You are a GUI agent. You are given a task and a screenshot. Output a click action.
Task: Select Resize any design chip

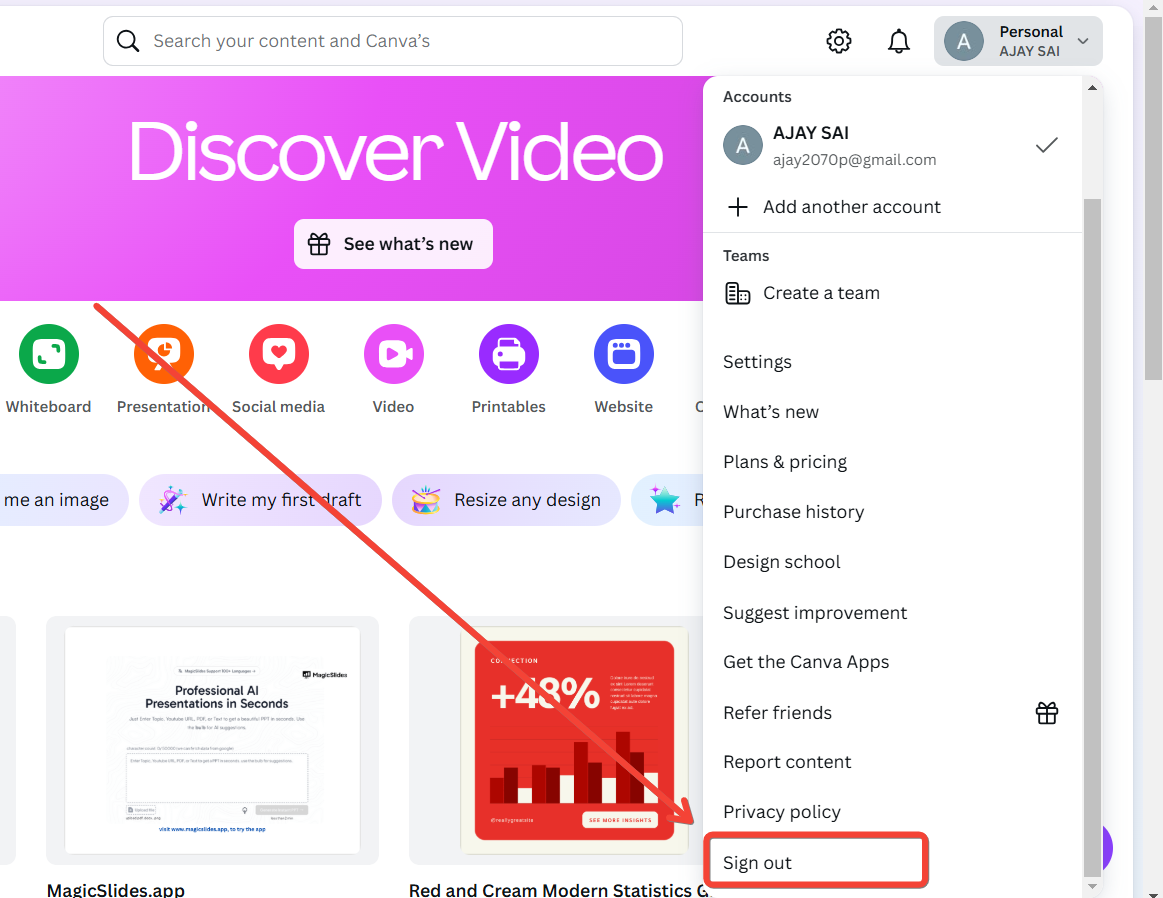coord(506,500)
